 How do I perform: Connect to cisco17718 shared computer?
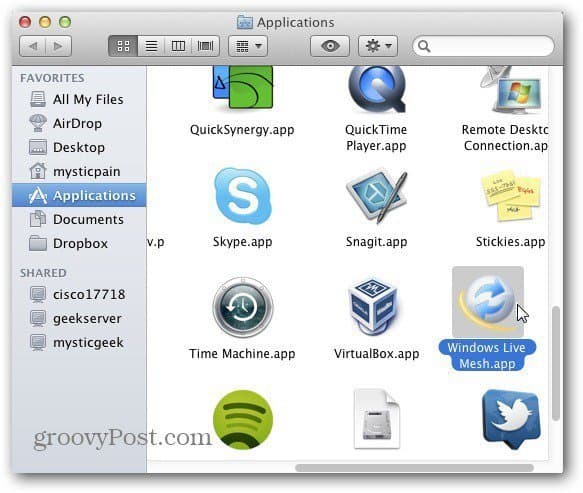pyautogui.click(x=79, y=294)
